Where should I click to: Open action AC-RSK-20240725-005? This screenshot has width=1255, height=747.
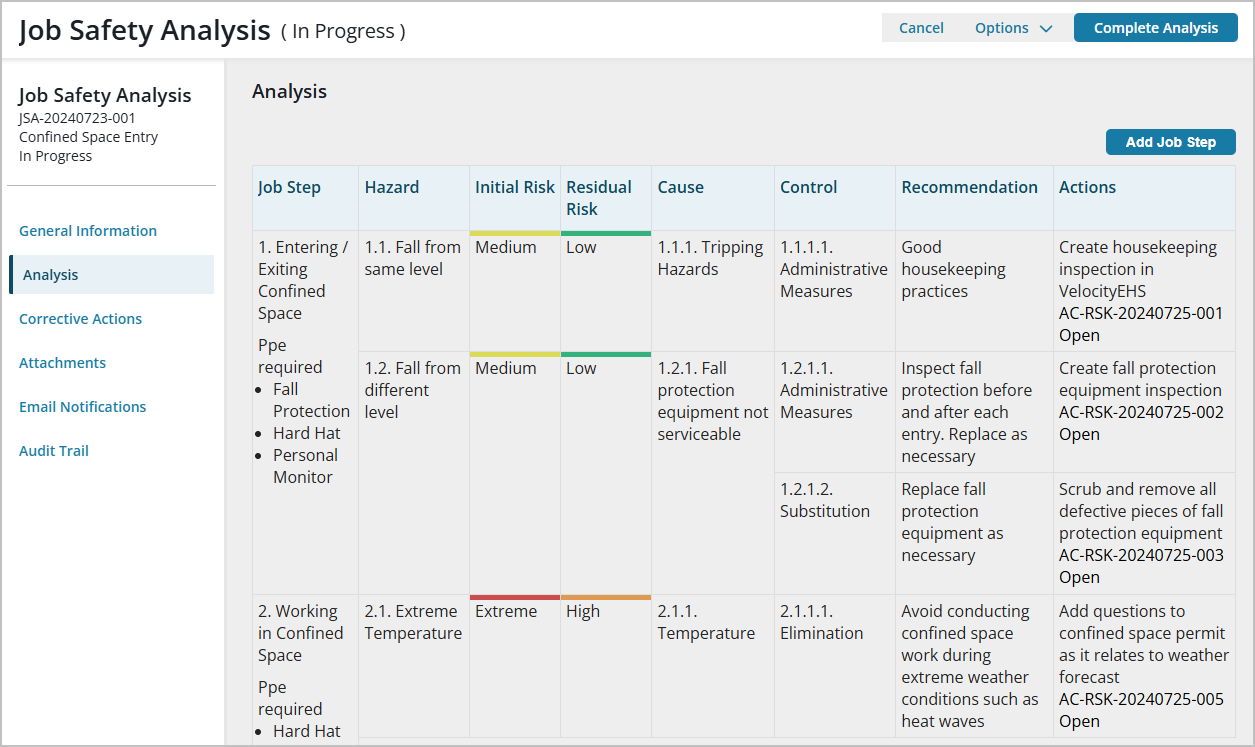1141,699
